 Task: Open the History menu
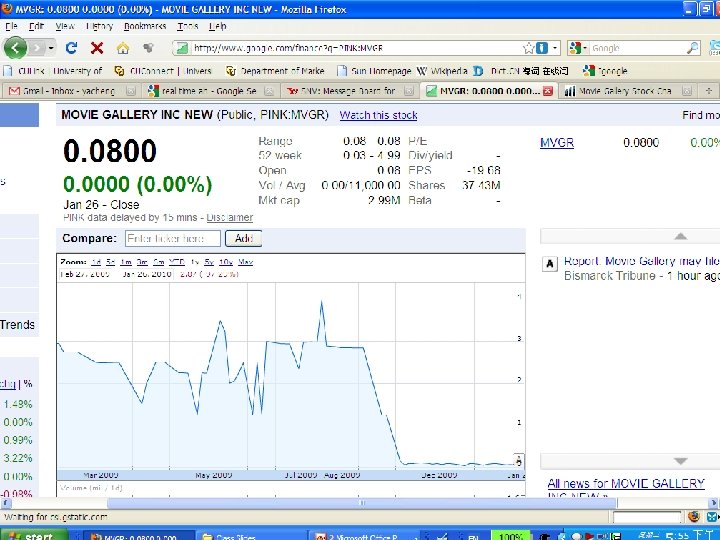[x=99, y=26]
